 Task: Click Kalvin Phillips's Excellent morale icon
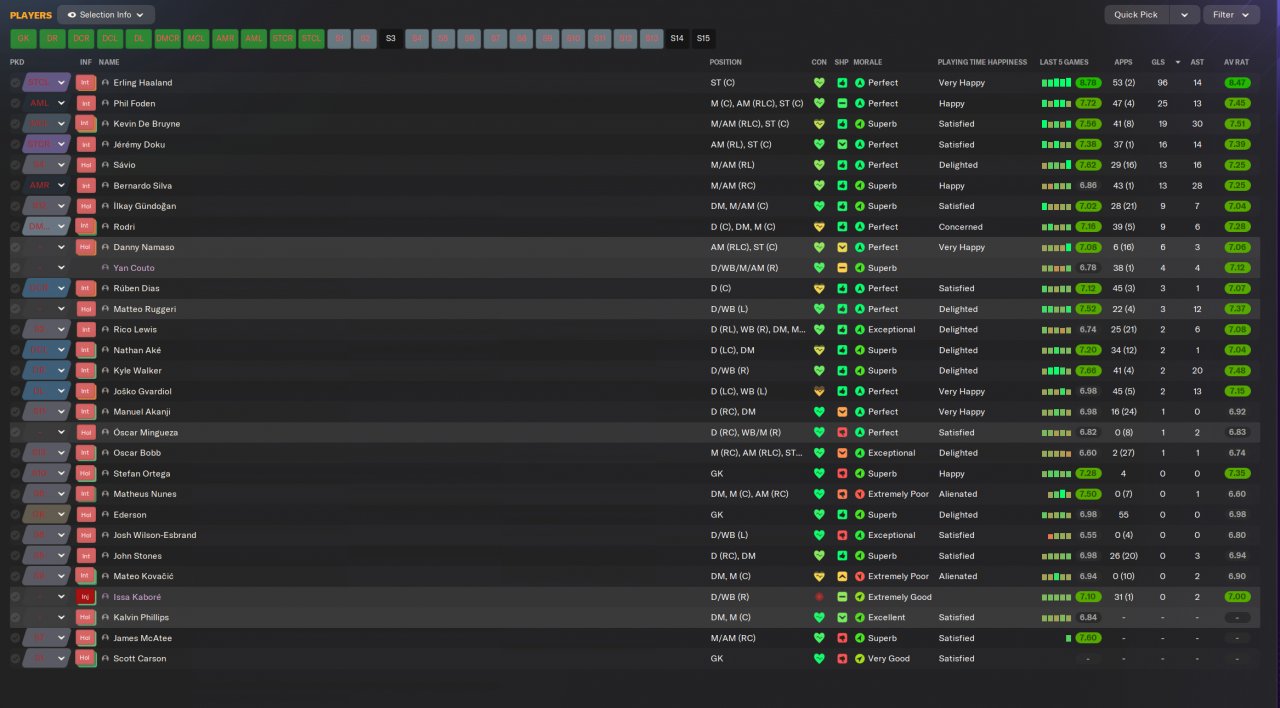click(x=860, y=617)
